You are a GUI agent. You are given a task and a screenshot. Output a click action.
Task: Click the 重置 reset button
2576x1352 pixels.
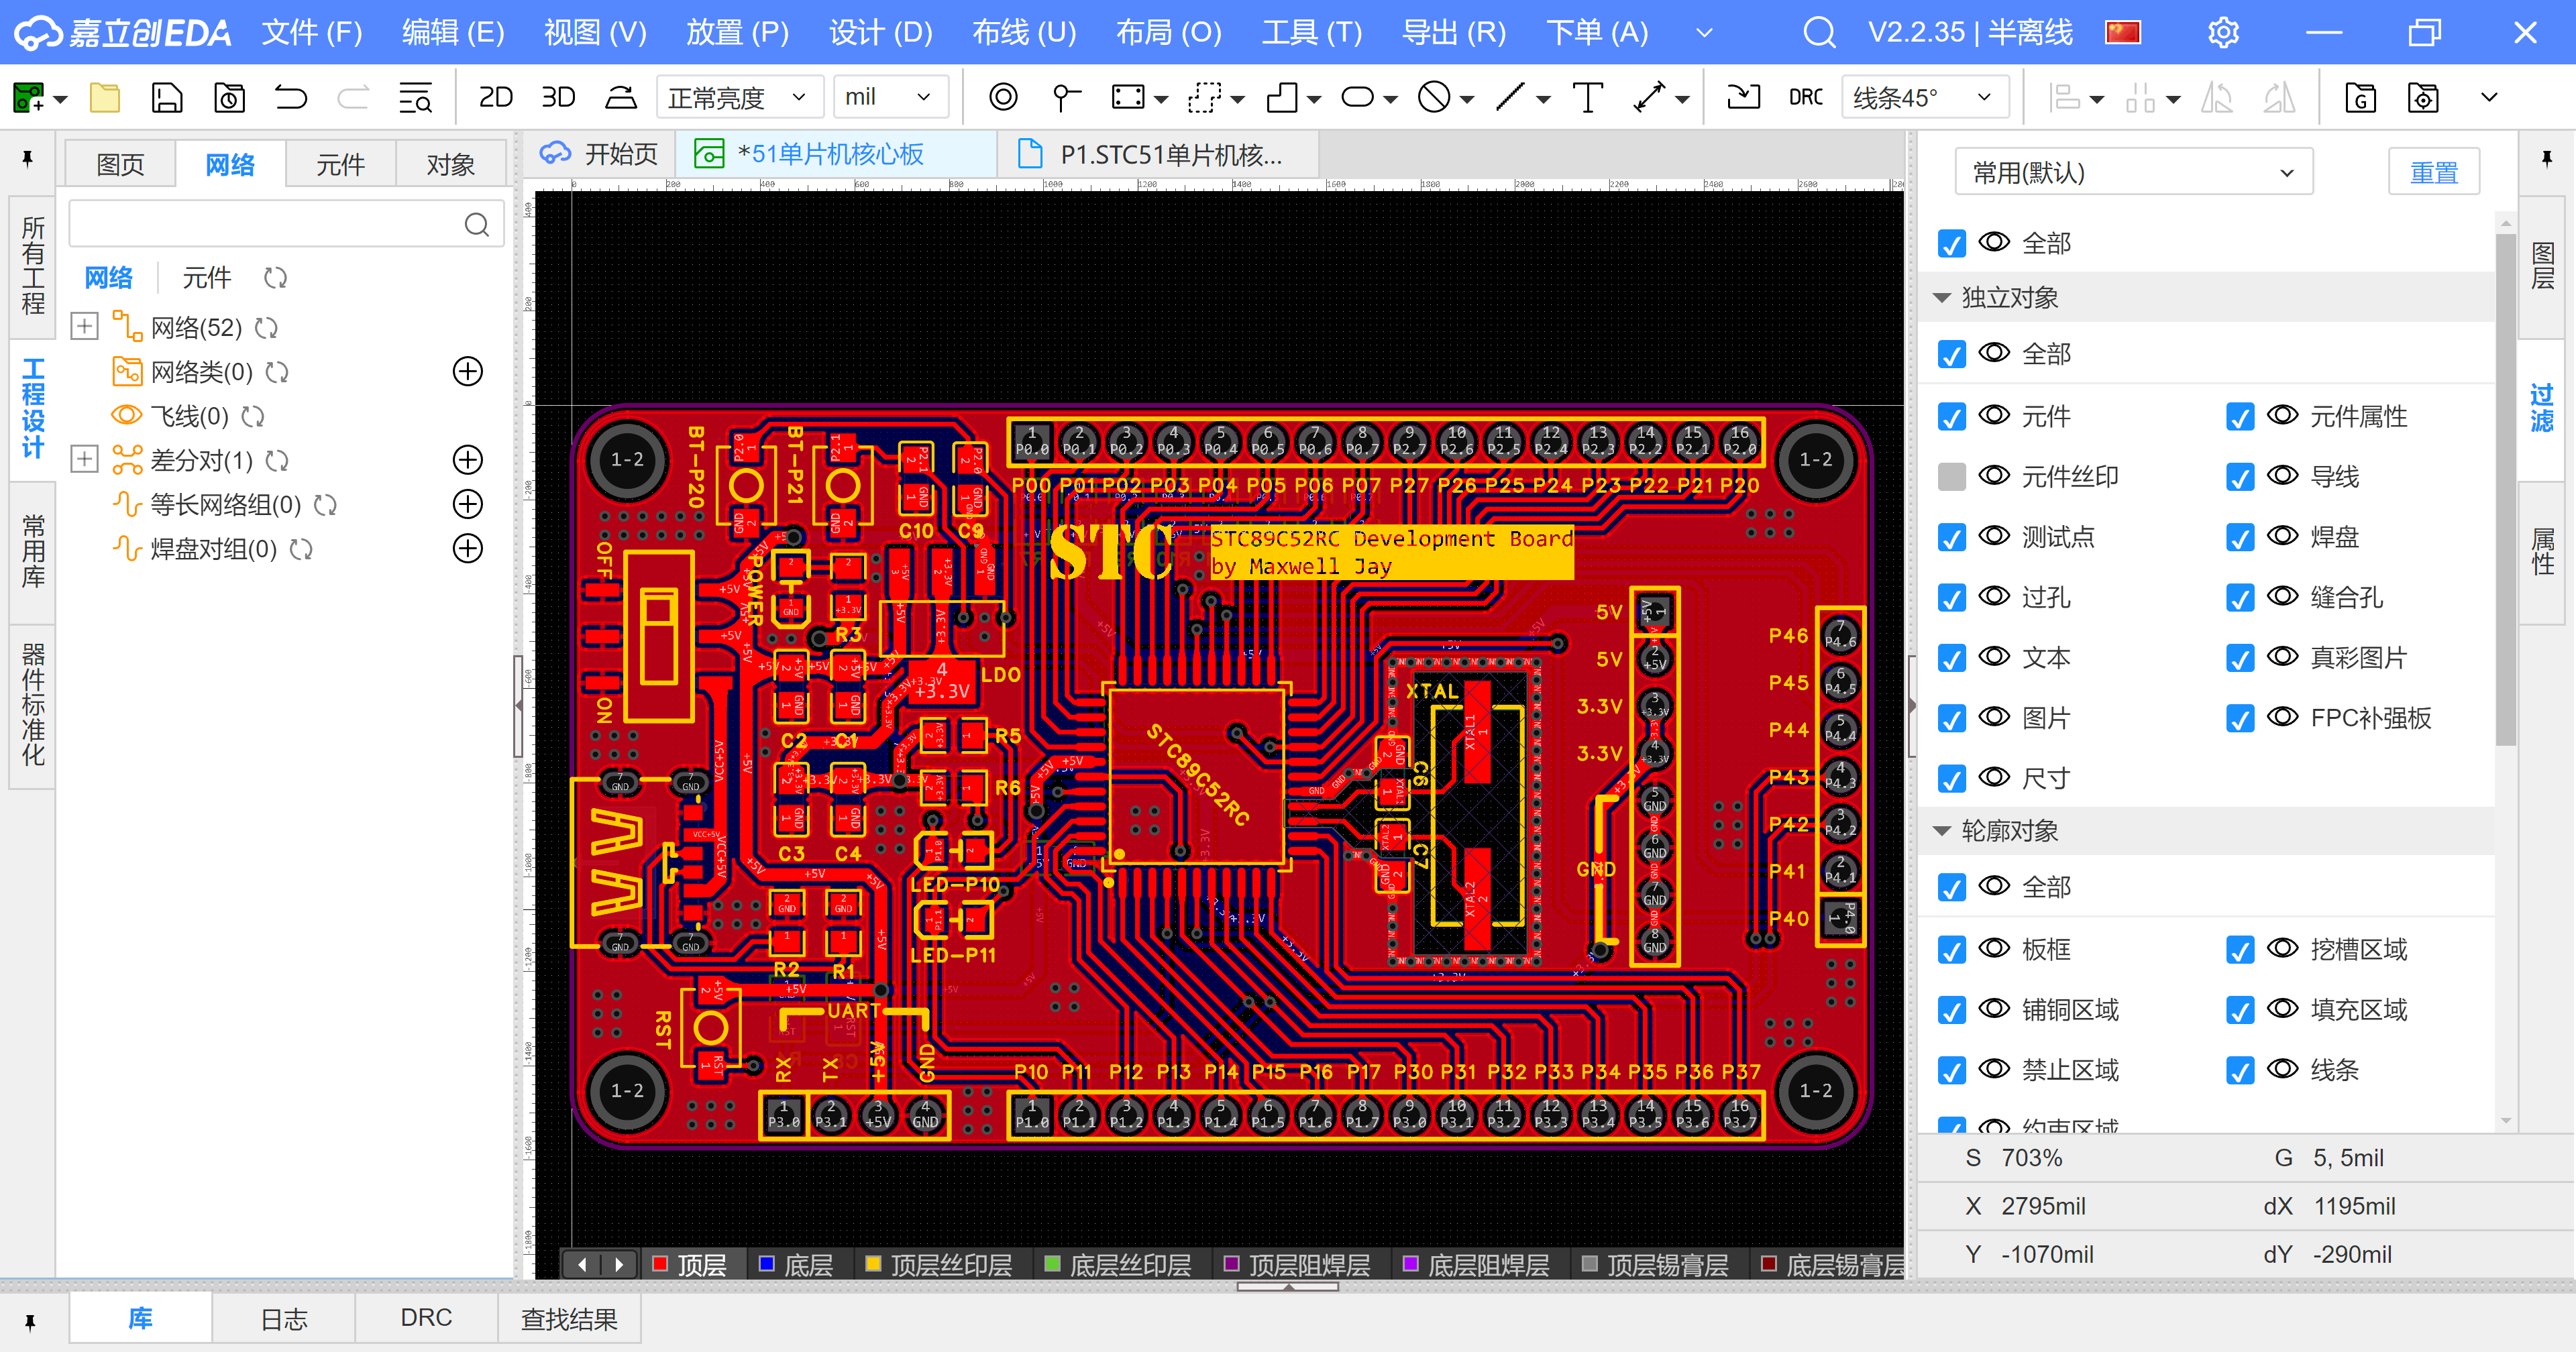pos(2433,173)
